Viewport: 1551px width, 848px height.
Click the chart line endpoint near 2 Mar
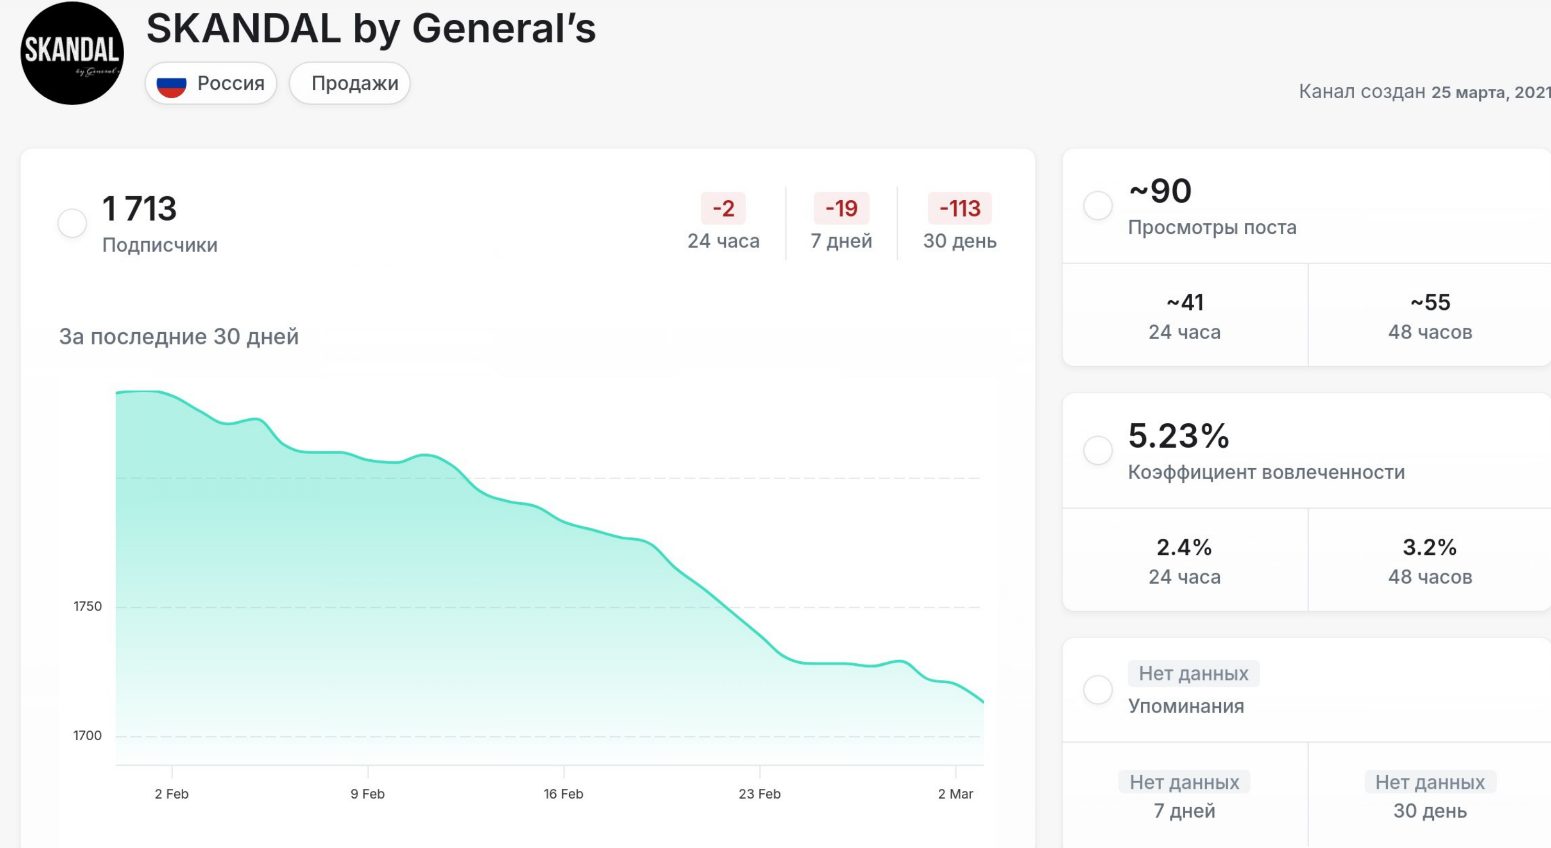pyautogui.click(x=983, y=702)
